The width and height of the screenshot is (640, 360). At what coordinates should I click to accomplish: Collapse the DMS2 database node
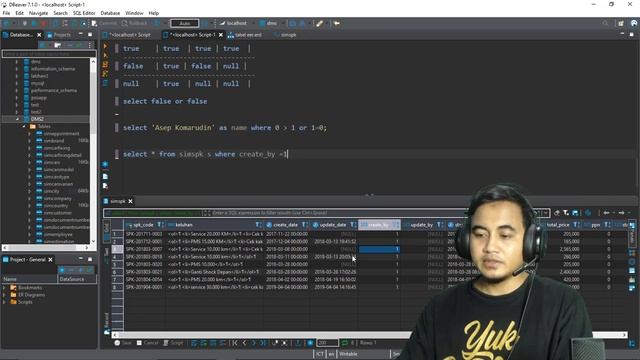[17, 119]
